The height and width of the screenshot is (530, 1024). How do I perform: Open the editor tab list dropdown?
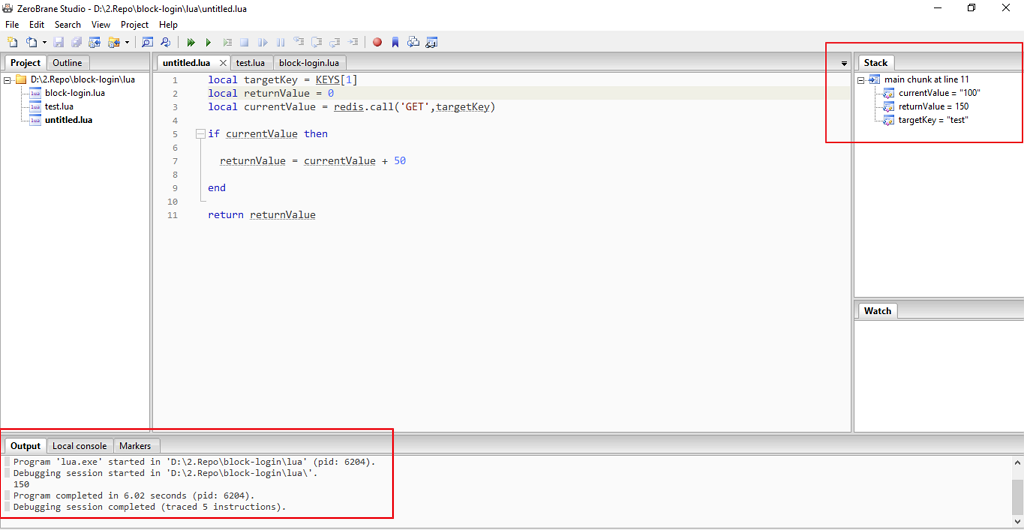point(844,63)
